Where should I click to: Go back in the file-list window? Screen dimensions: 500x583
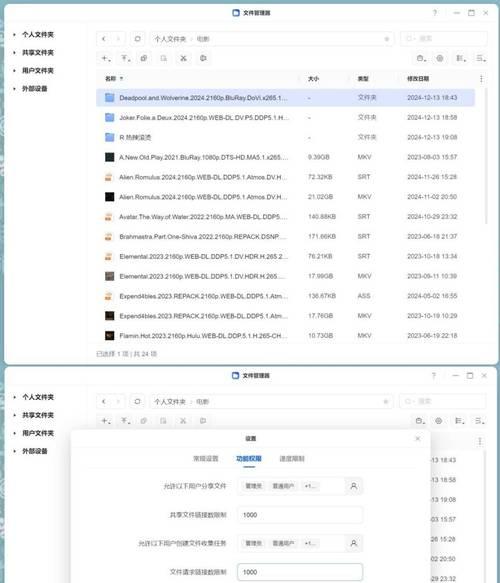coord(104,39)
